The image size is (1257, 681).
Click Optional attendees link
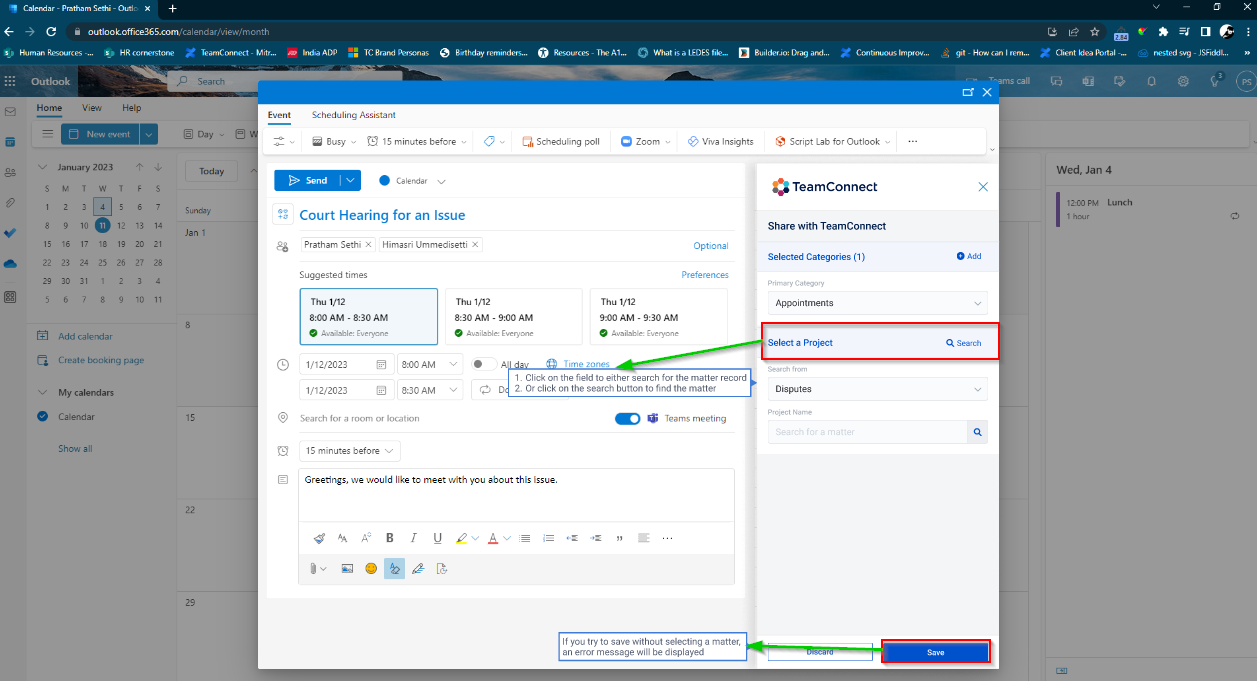pos(711,246)
